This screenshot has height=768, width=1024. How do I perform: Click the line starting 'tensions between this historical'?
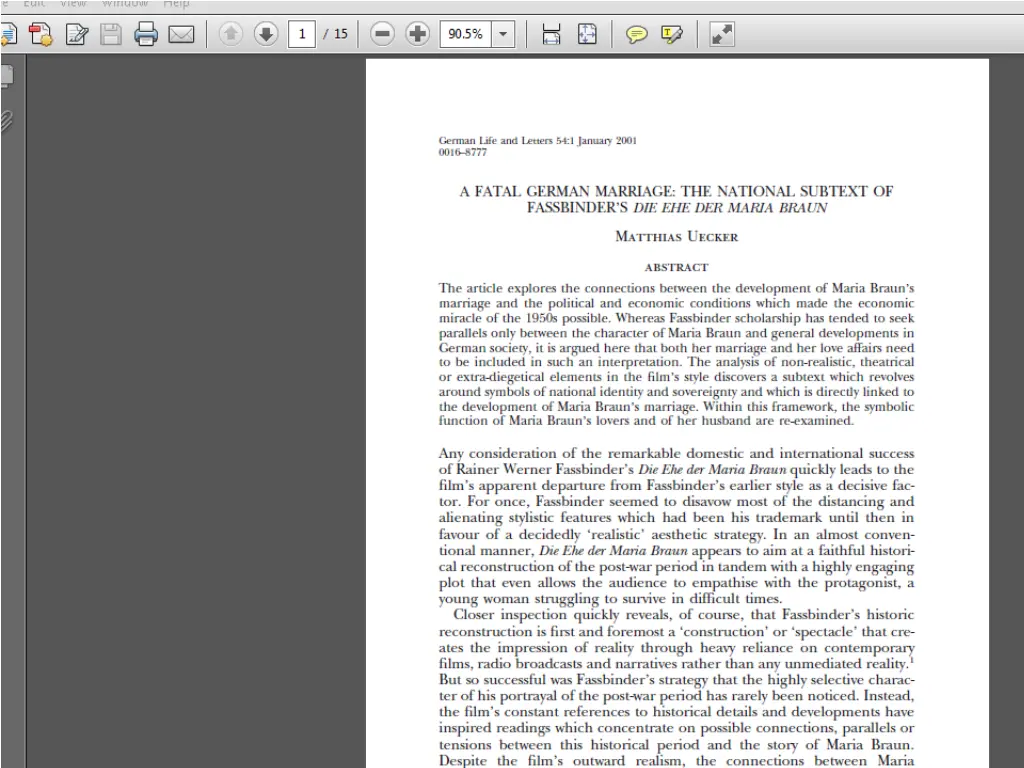pyautogui.click(x=677, y=744)
